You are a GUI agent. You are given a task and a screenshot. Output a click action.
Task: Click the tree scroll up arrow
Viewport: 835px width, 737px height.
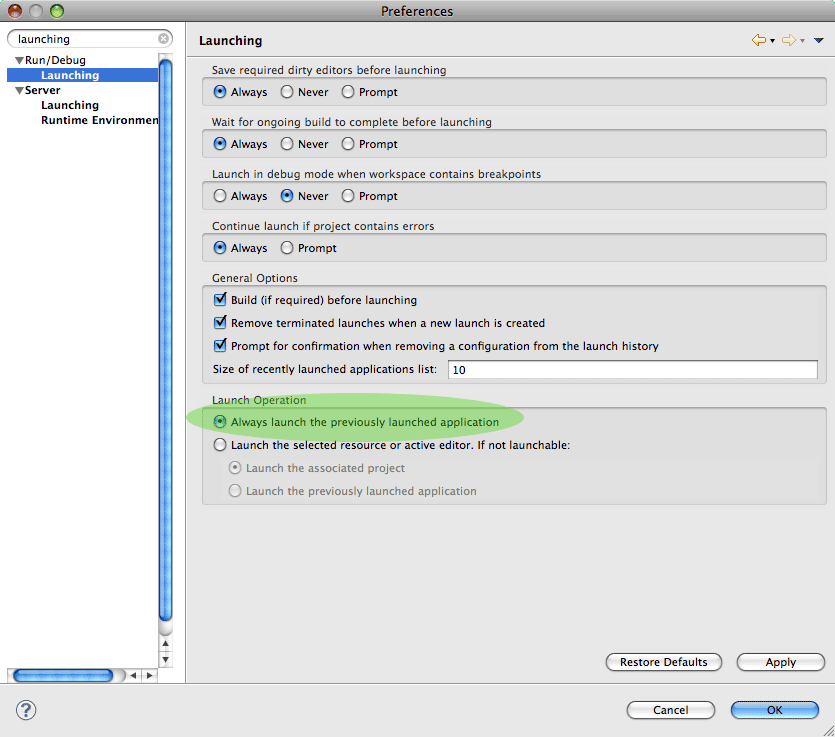166,643
